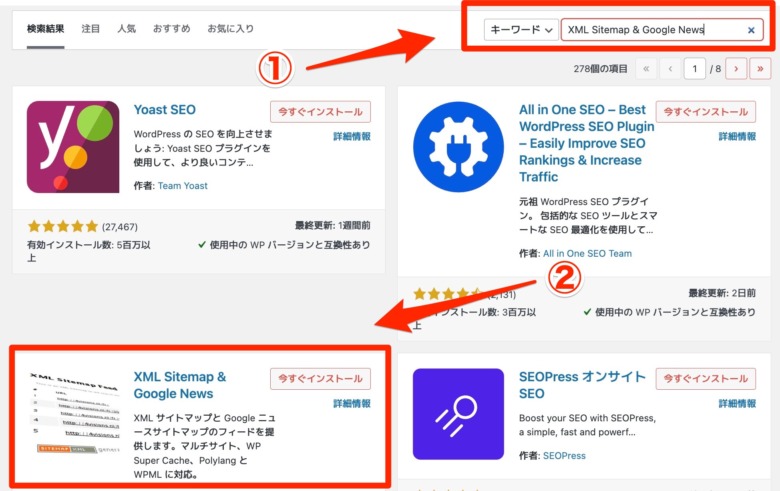Screen dimensions: 780x491
Task: Install SEOPress オンサイト SEO now
Action: (x=705, y=379)
